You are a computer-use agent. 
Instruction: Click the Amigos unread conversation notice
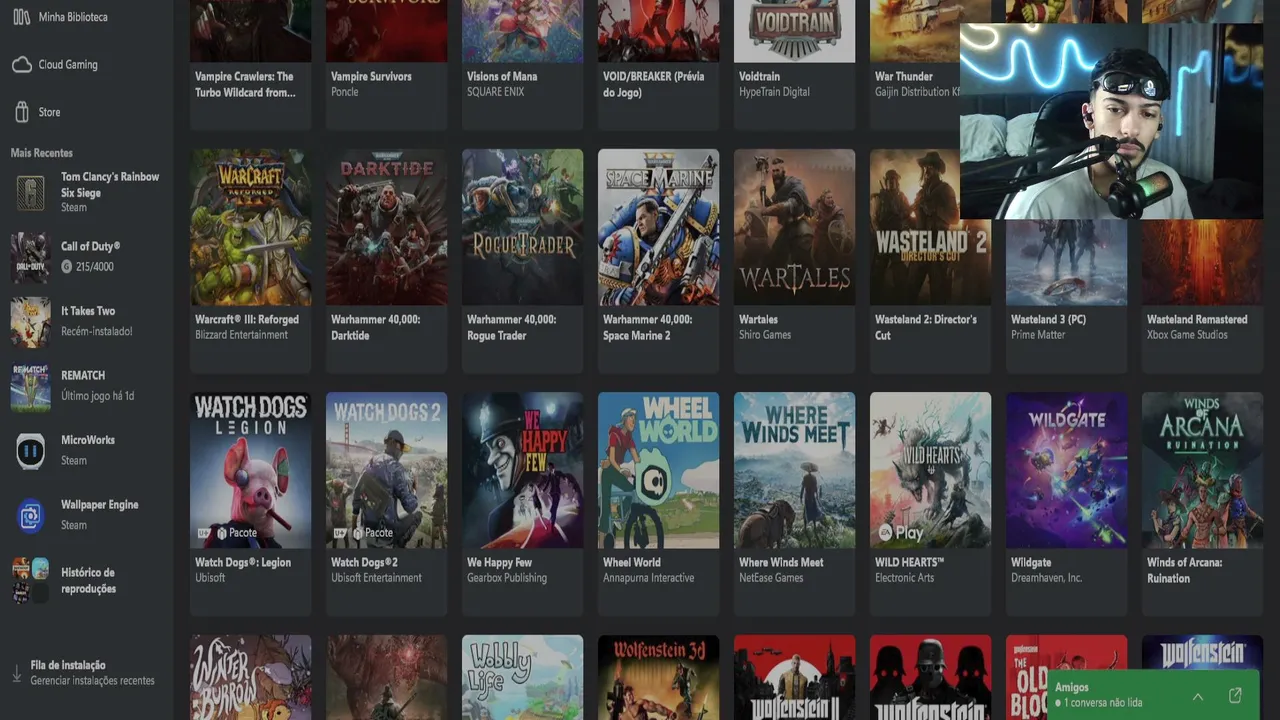[x=1098, y=703]
